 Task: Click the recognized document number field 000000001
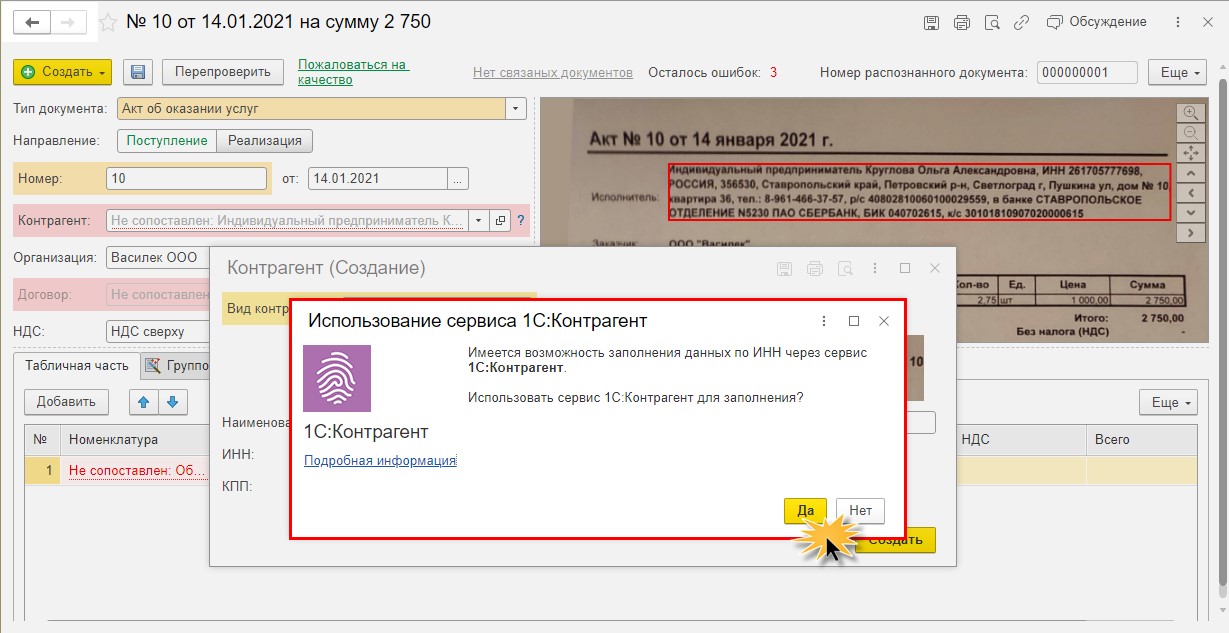pyautogui.click(x=1087, y=72)
